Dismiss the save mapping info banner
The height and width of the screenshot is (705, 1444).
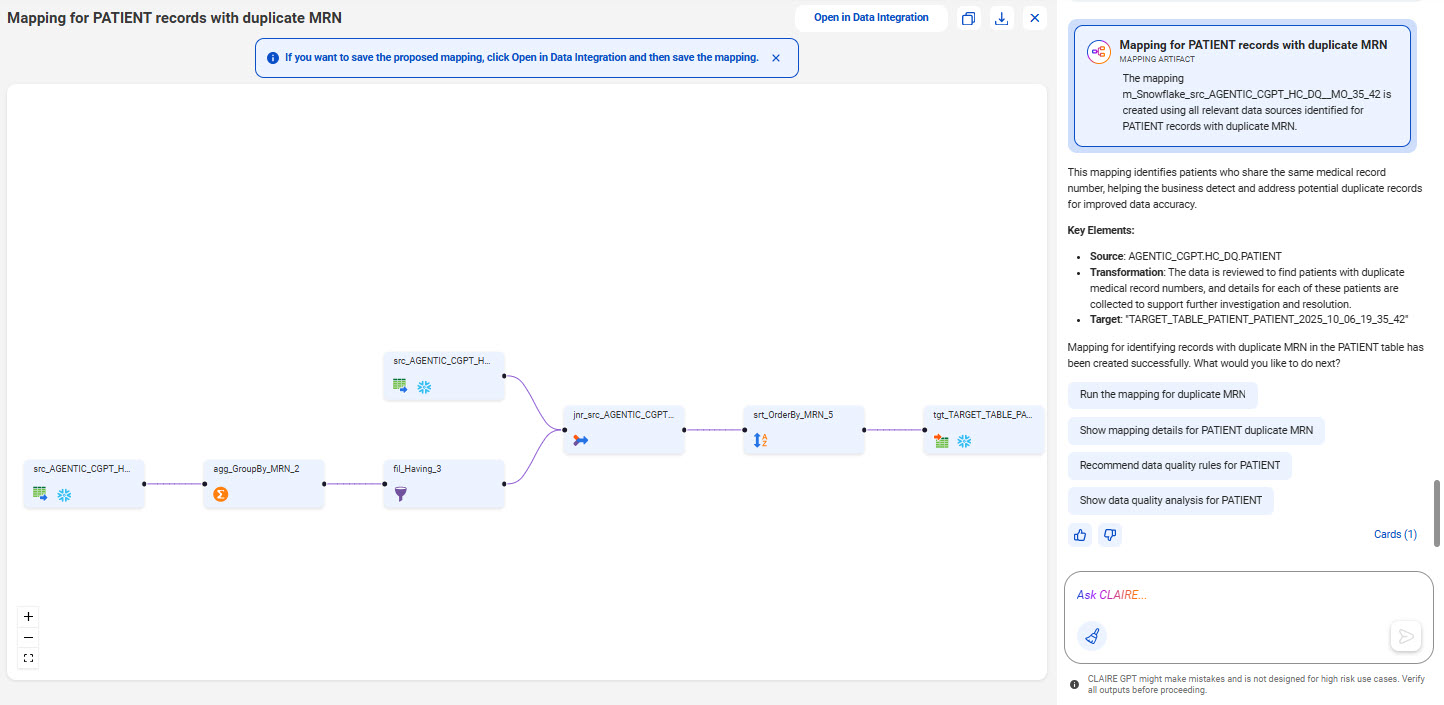point(776,58)
